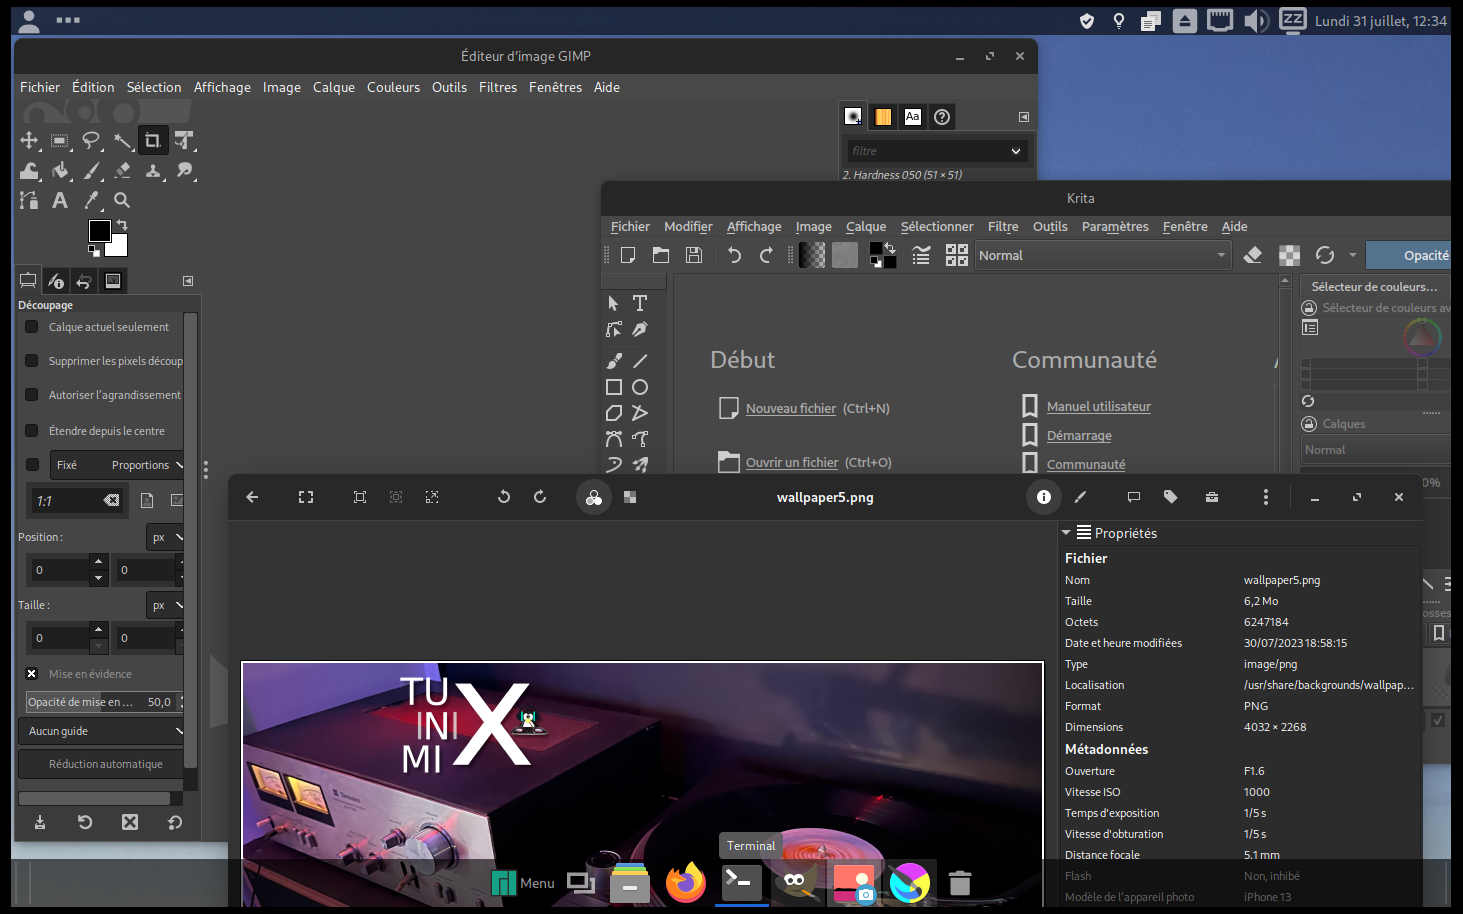Screen dimensions: 1463x914
Task: Open Taille unit 'px' dropdown
Action: (166, 605)
